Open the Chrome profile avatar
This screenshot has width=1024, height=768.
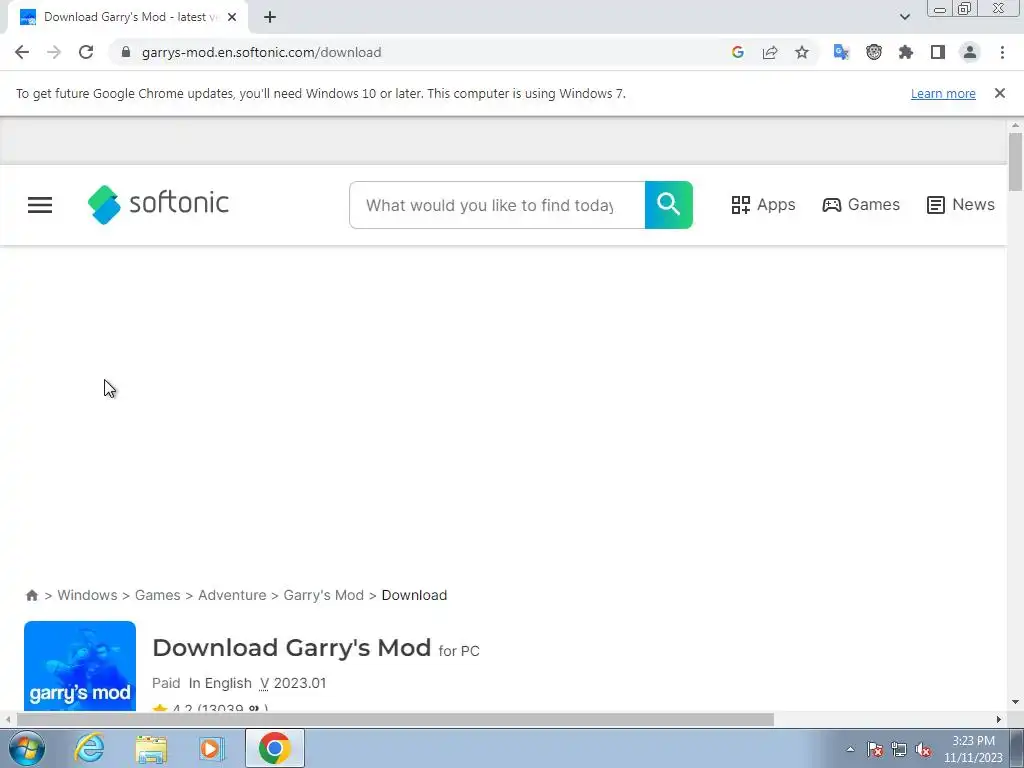pos(970,52)
